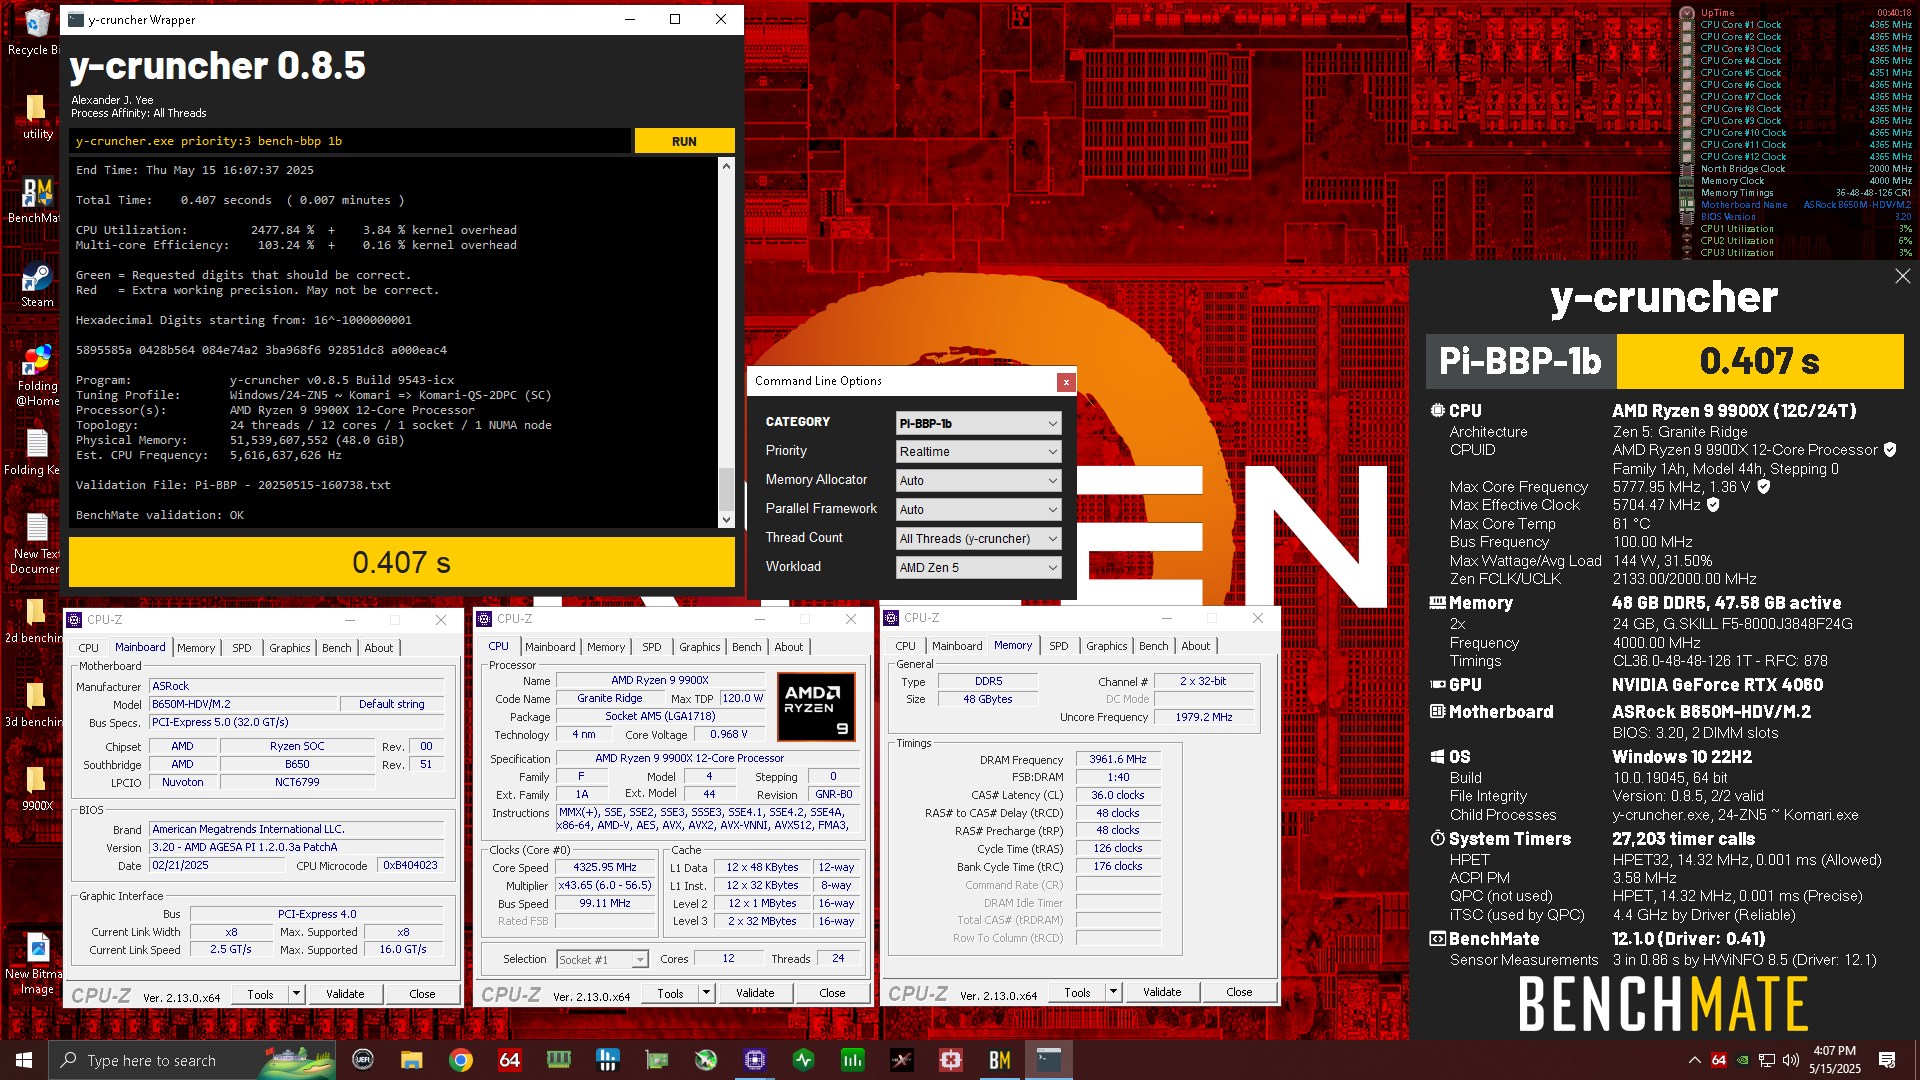Click Validate in the CPU tab CPU-Z window
The height and width of the screenshot is (1080, 1920).
point(755,993)
